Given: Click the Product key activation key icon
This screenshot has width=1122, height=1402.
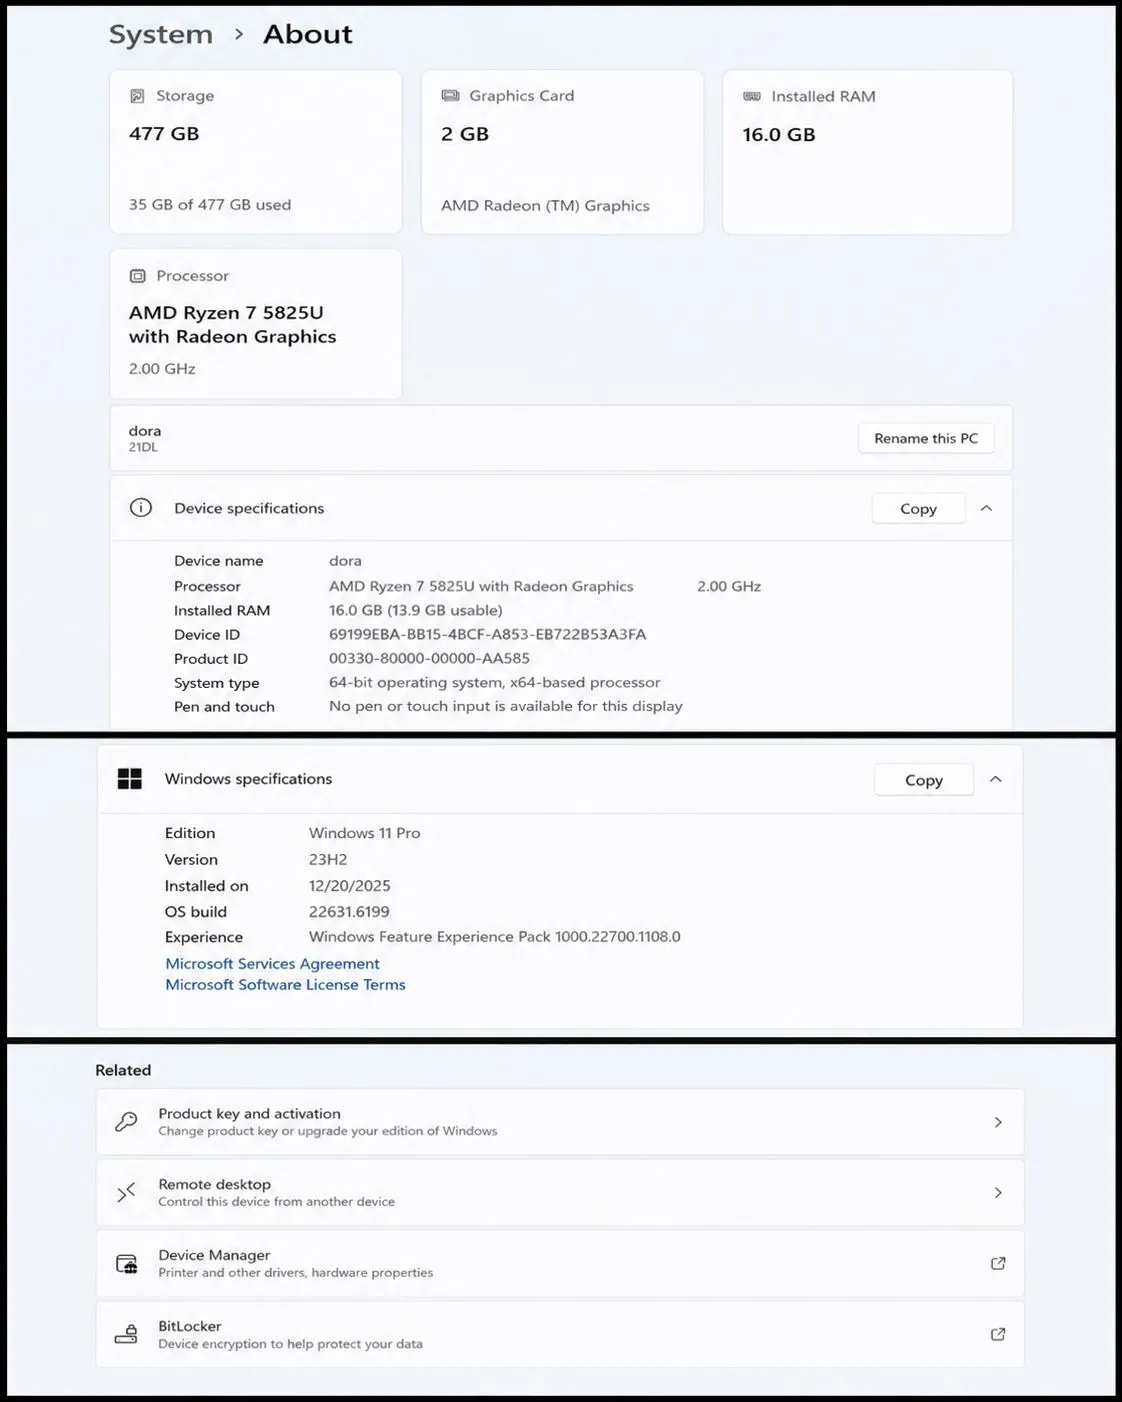Looking at the screenshot, I should pyautogui.click(x=126, y=1122).
